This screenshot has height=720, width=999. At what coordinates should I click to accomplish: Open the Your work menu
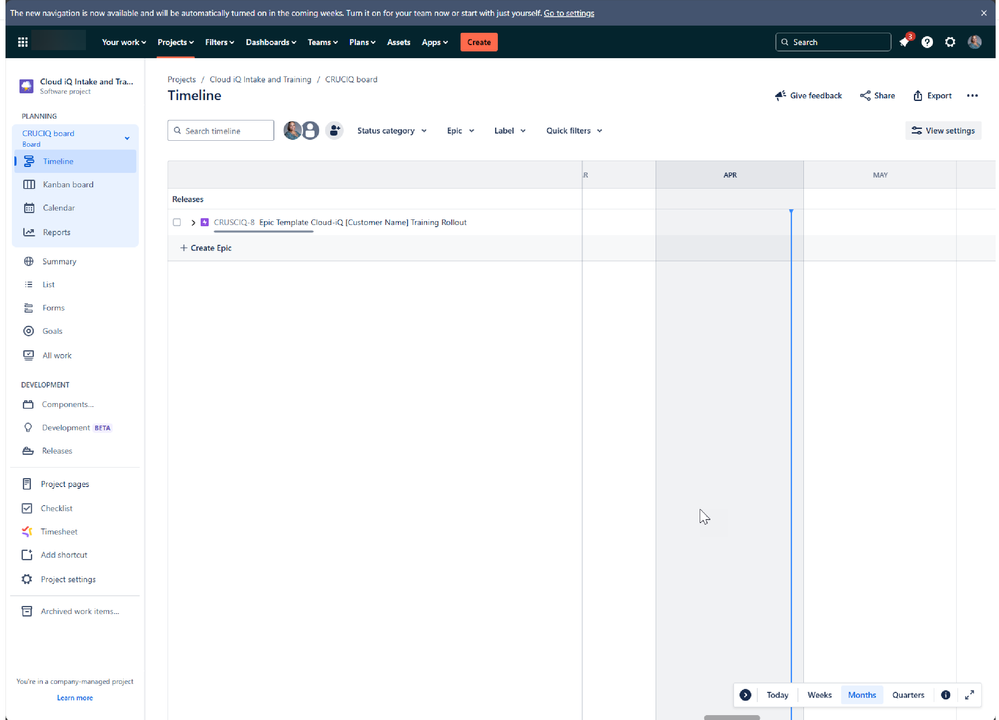point(124,42)
